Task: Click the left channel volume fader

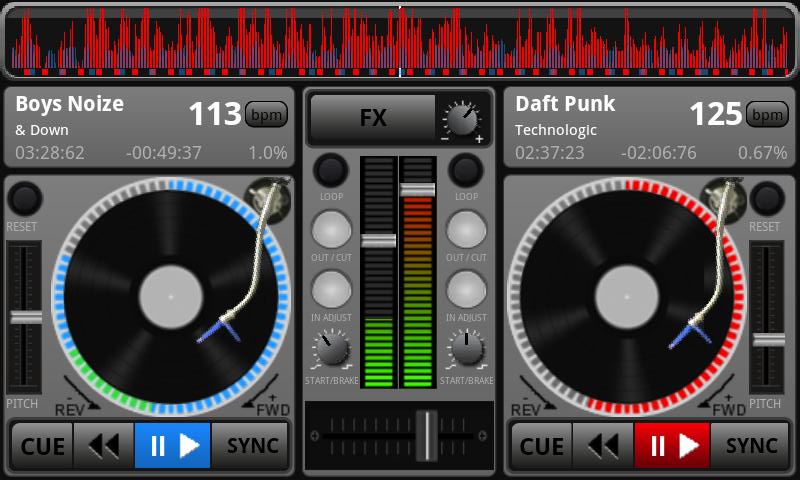Action: (x=379, y=241)
